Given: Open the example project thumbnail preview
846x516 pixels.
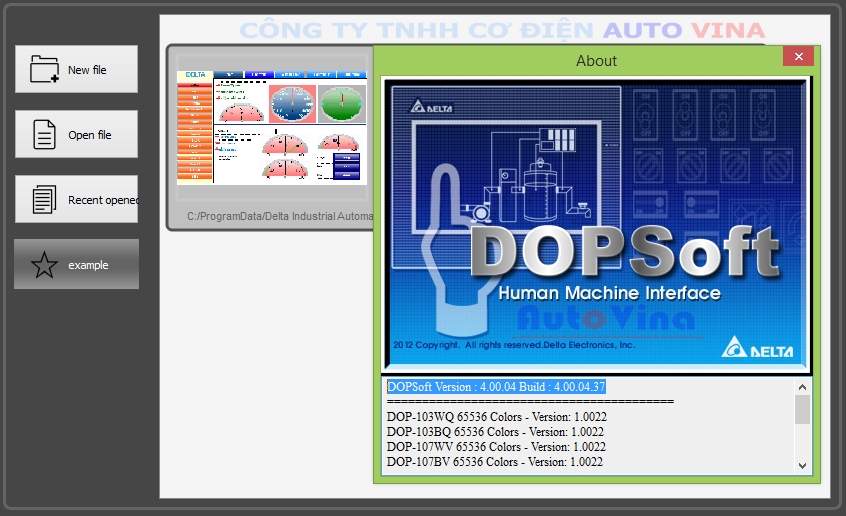Looking at the screenshot, I should [x=272, y=127].
